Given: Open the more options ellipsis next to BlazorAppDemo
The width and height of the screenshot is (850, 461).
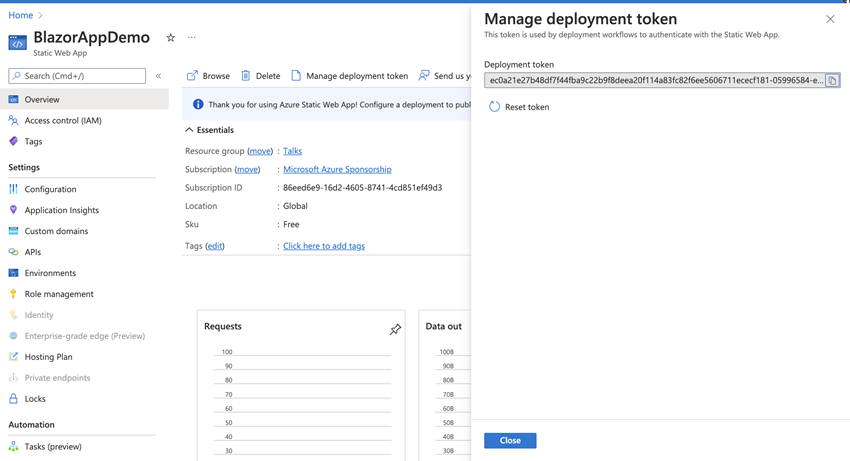Looking at the screenshot, I should pyautogui.click(x=191, y=37).
